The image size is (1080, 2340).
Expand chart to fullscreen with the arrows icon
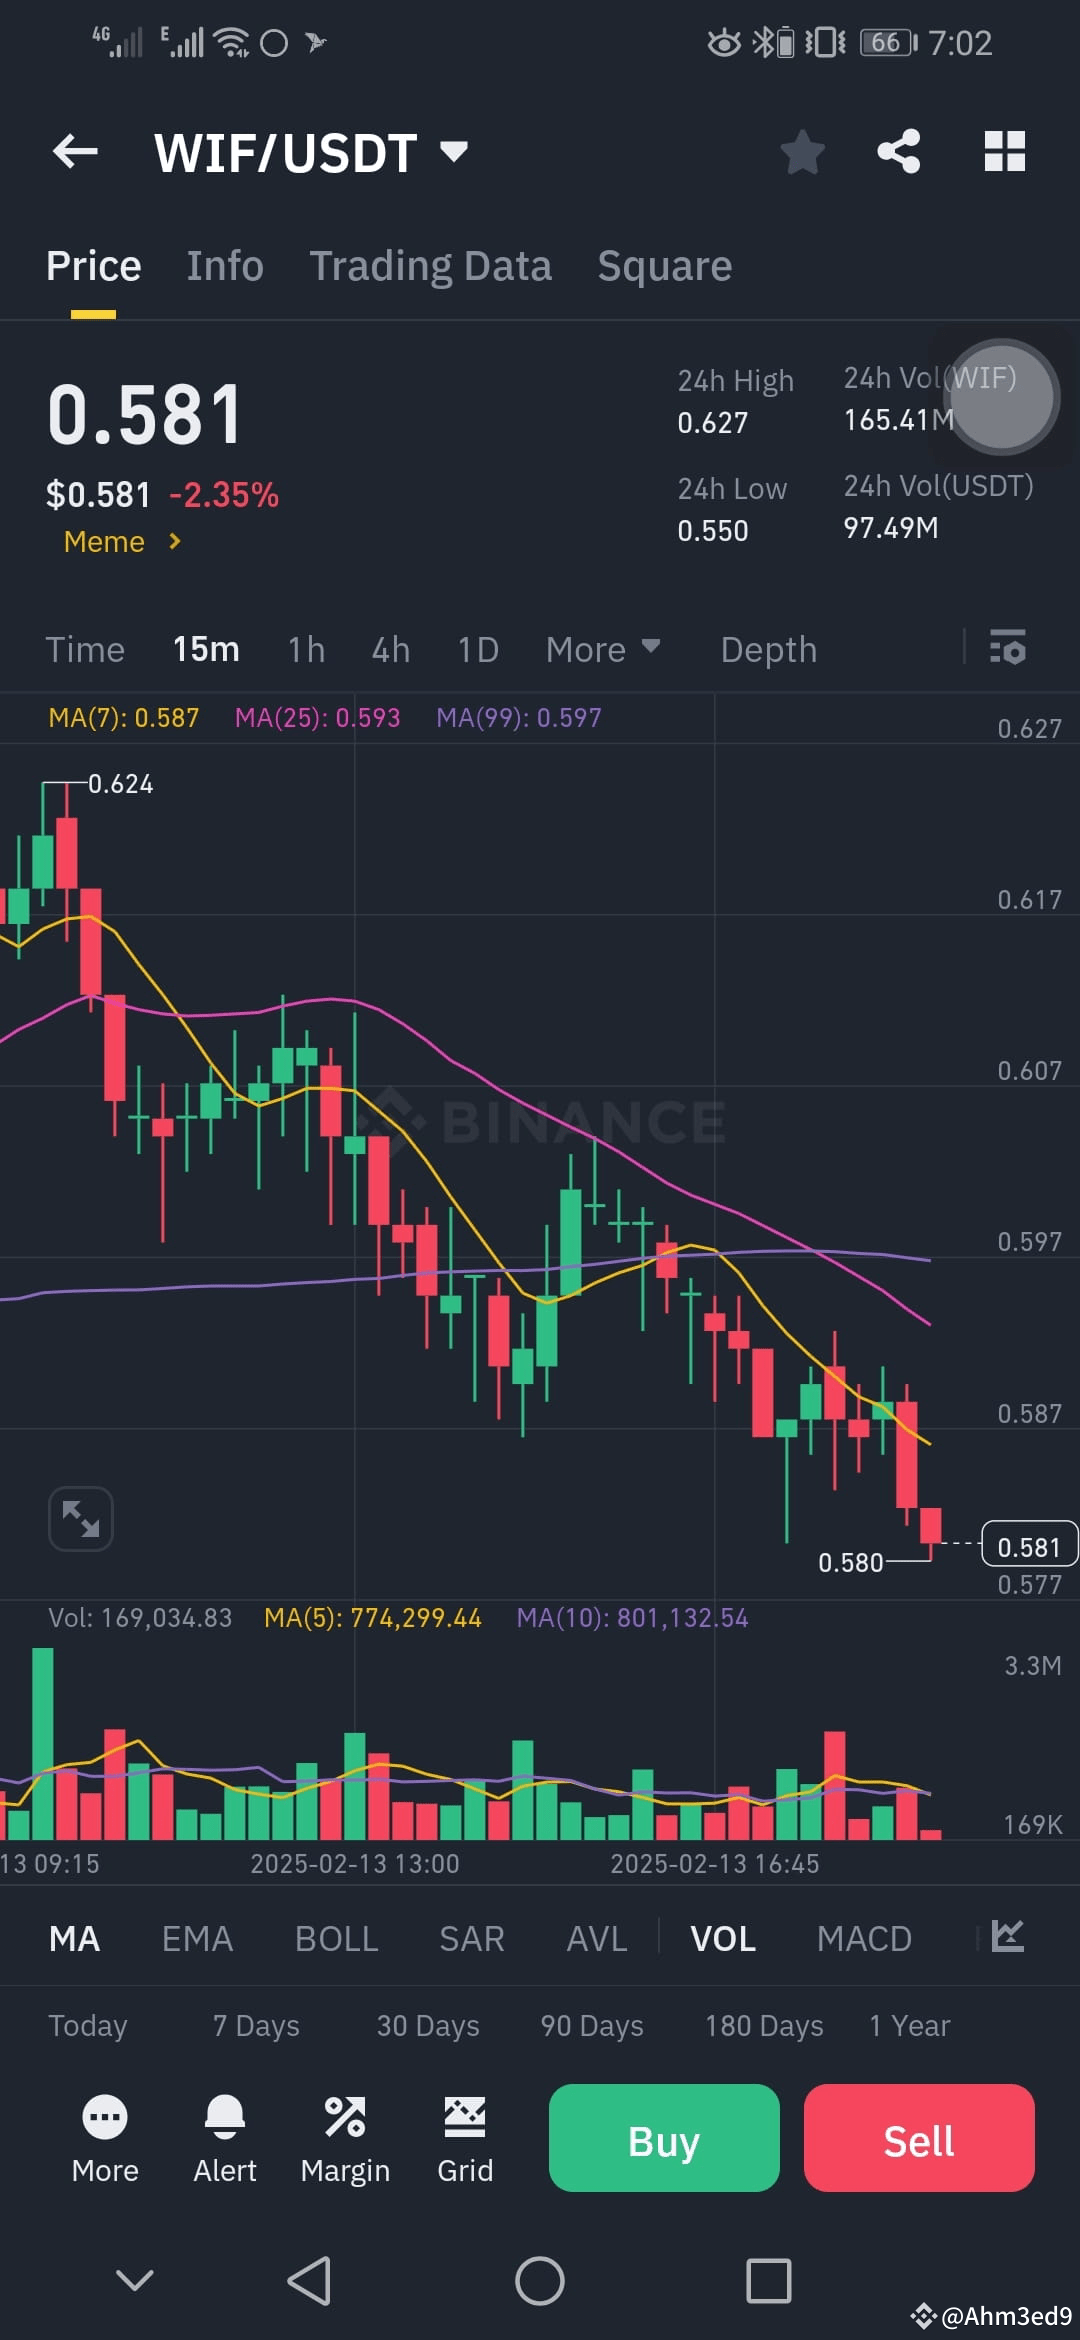tap(80, 1517)
